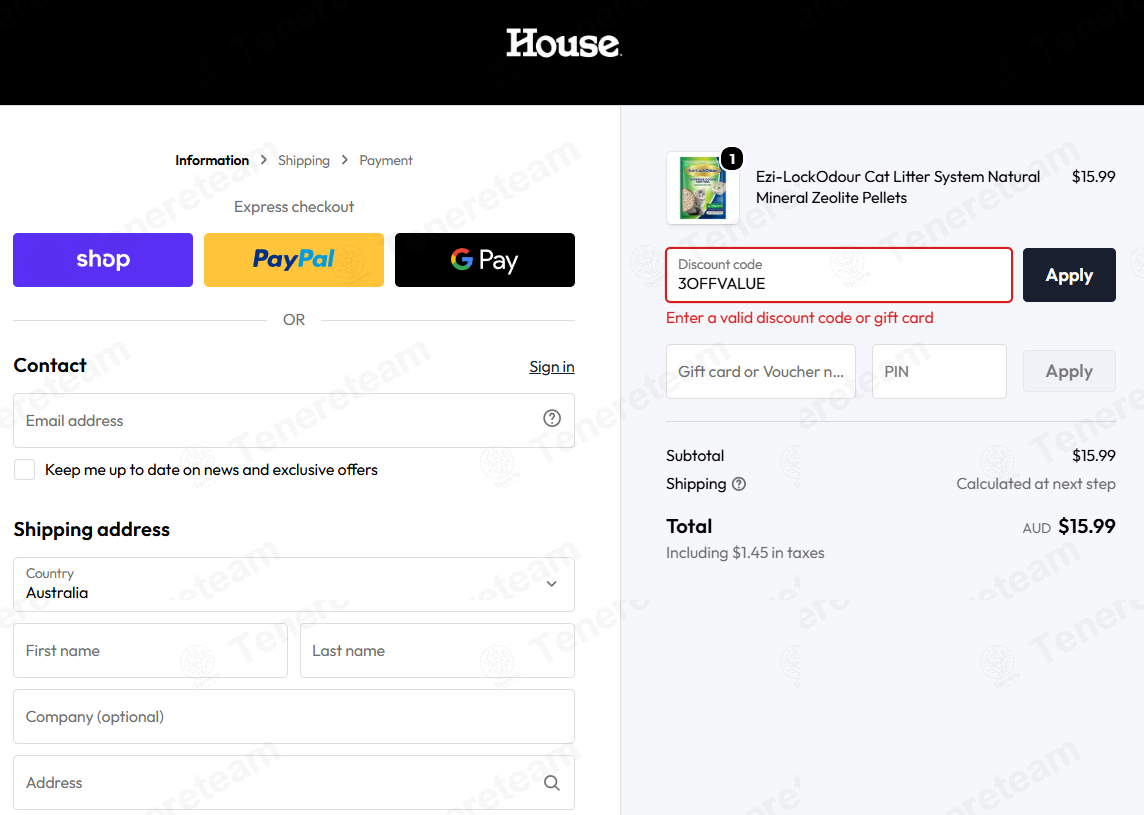Open the cat litter product thumbnail

pyautogui.click(x=702, y=188)
